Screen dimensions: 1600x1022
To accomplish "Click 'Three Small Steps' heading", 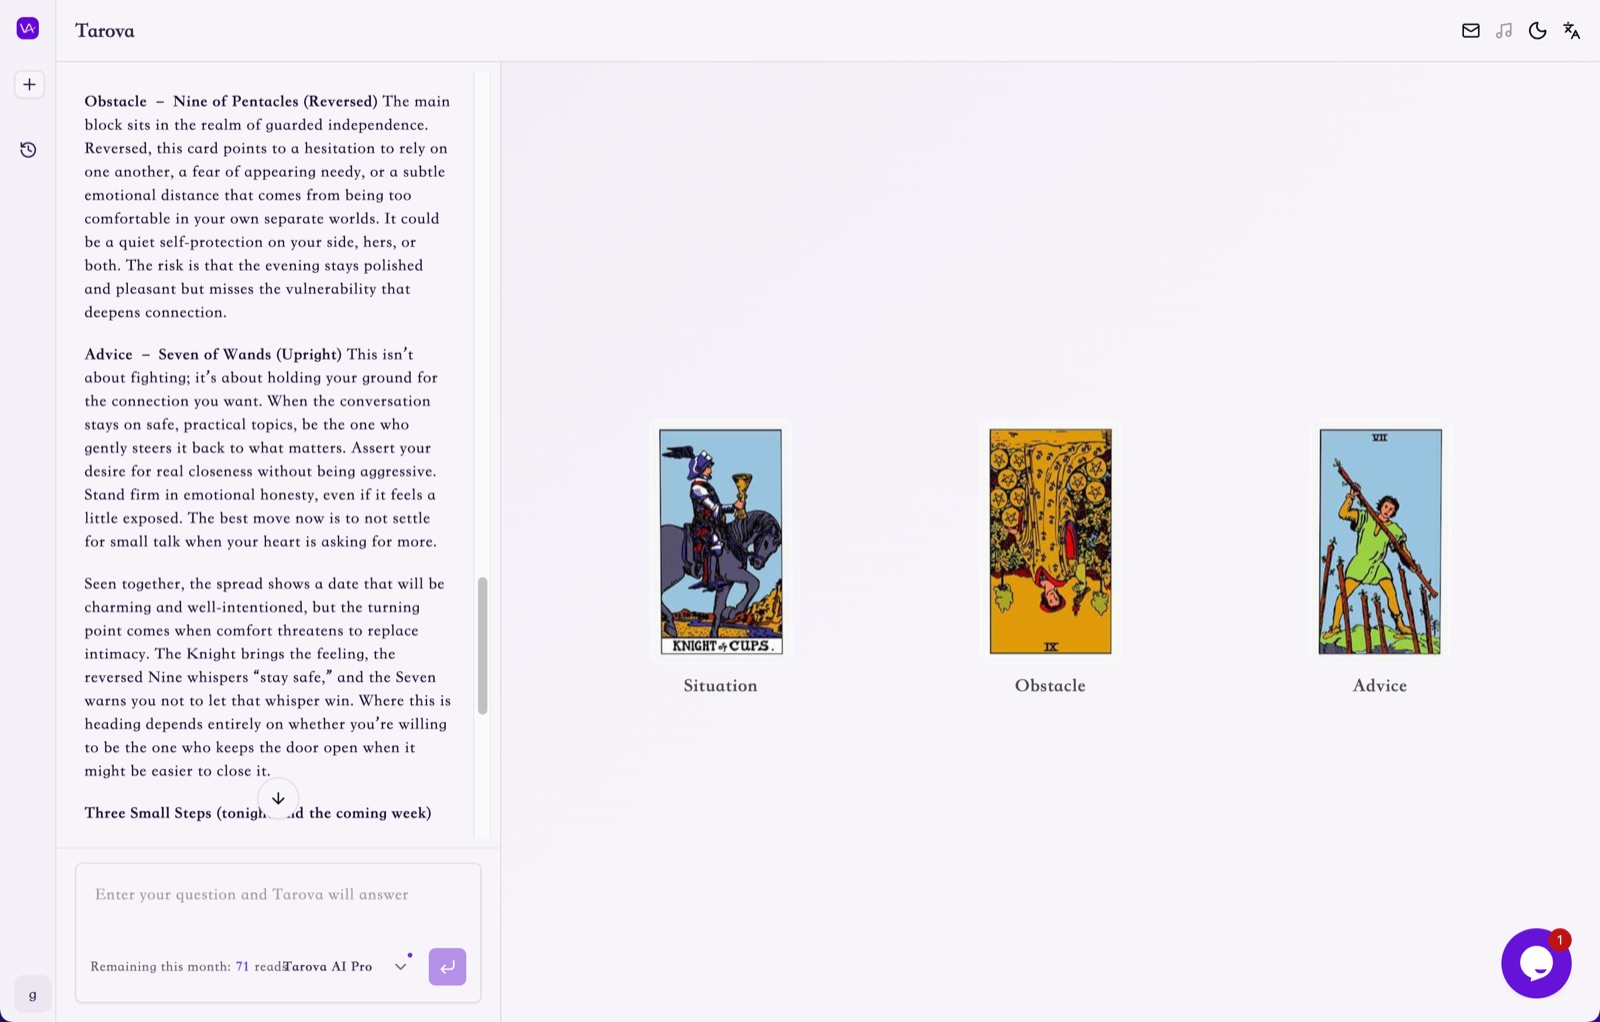I will [148, 813].
